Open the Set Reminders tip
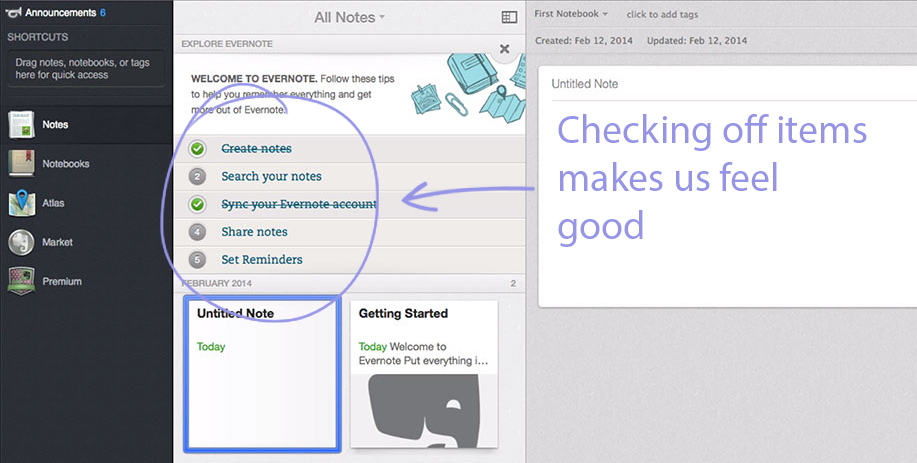The width and height of the screenshot is (917, 463). click(x=262, y=260)
